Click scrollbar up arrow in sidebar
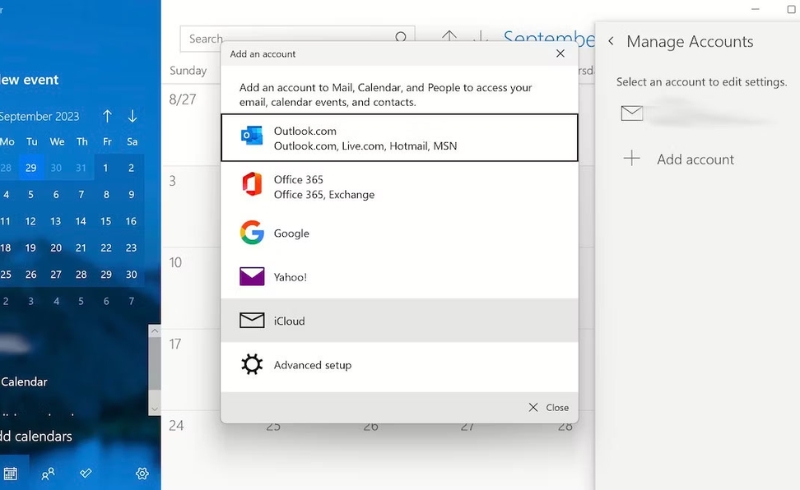 (155, 331)
